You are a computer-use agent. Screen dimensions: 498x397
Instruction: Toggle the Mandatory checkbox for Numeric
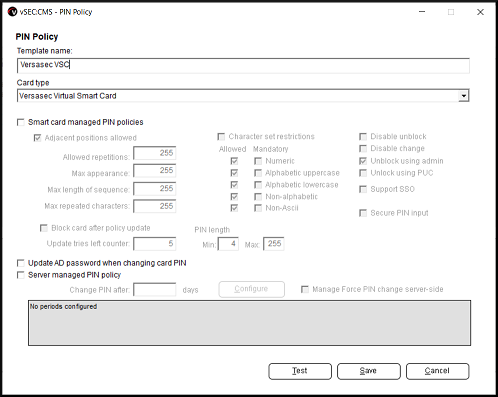258,161
